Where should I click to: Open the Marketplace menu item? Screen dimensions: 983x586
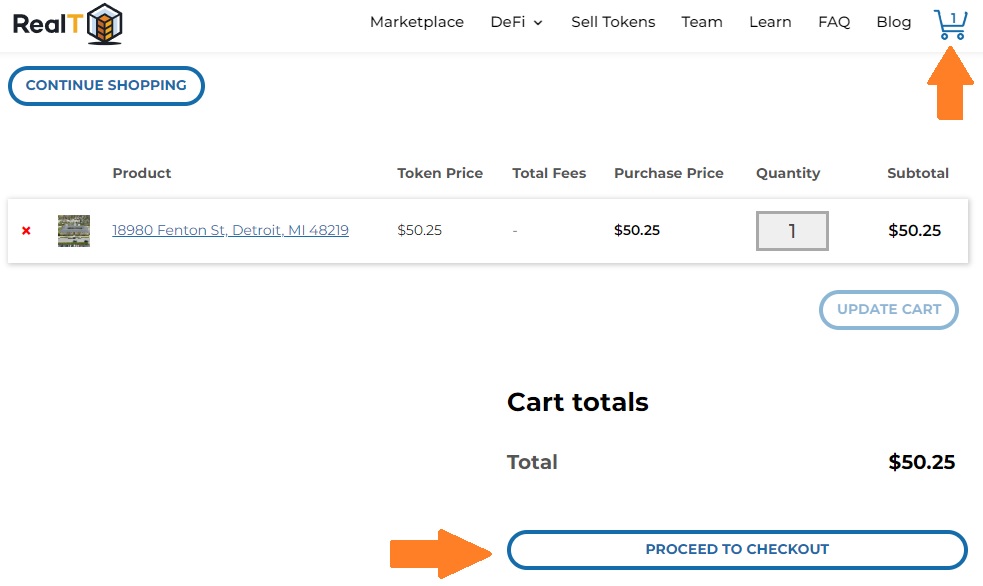(416, 22)
